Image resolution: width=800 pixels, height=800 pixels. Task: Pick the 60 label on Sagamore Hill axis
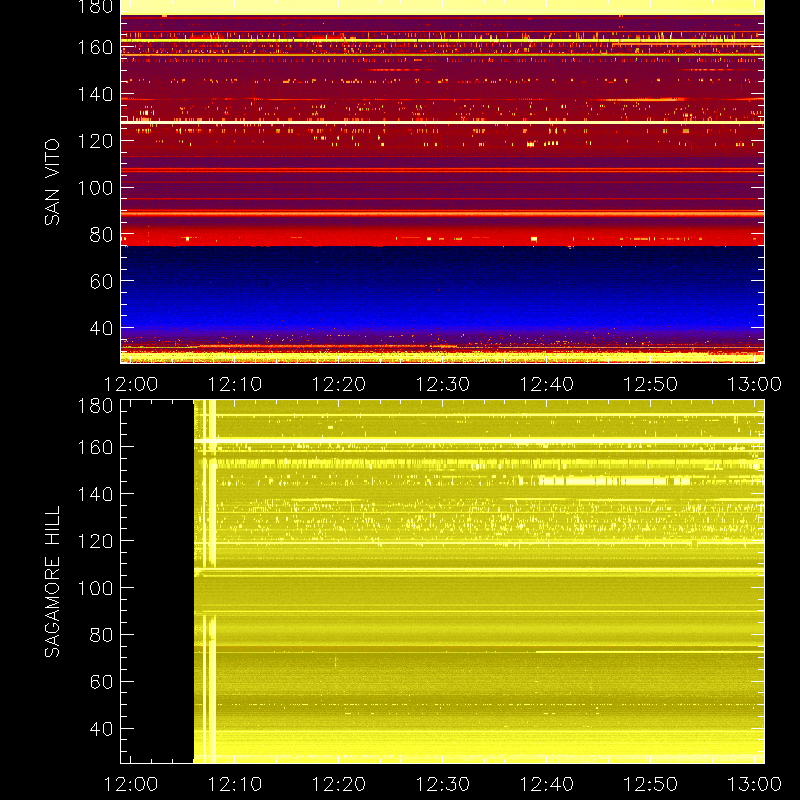coord(101,682)
